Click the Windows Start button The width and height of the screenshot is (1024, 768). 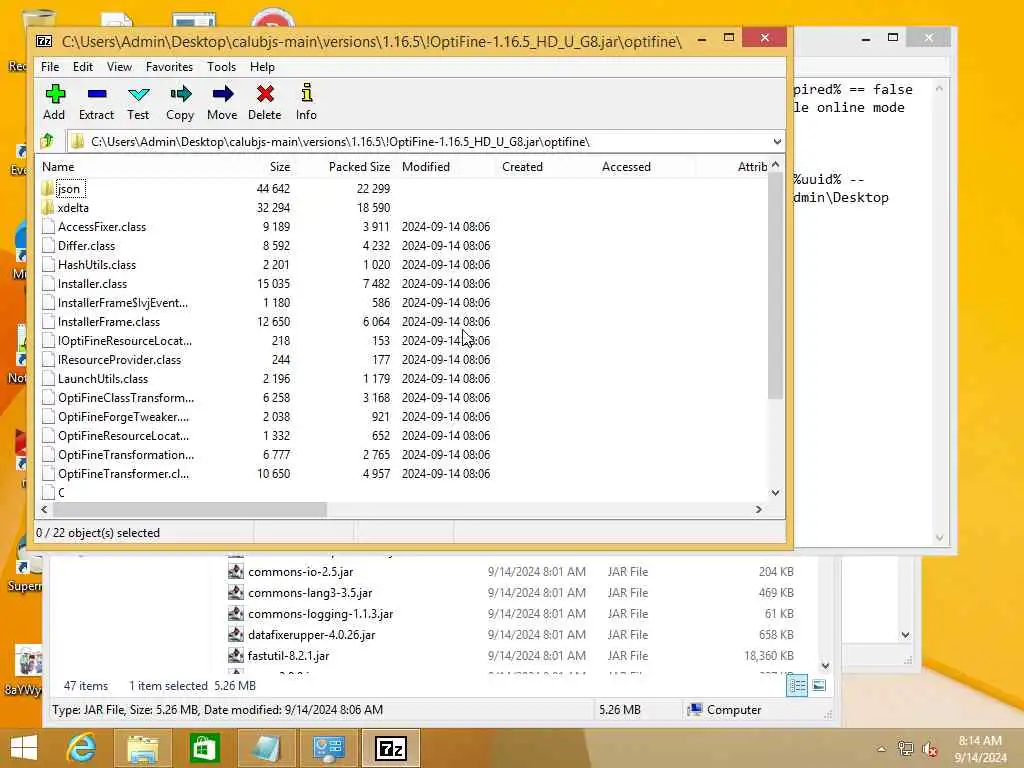click(x=24, y=748)
